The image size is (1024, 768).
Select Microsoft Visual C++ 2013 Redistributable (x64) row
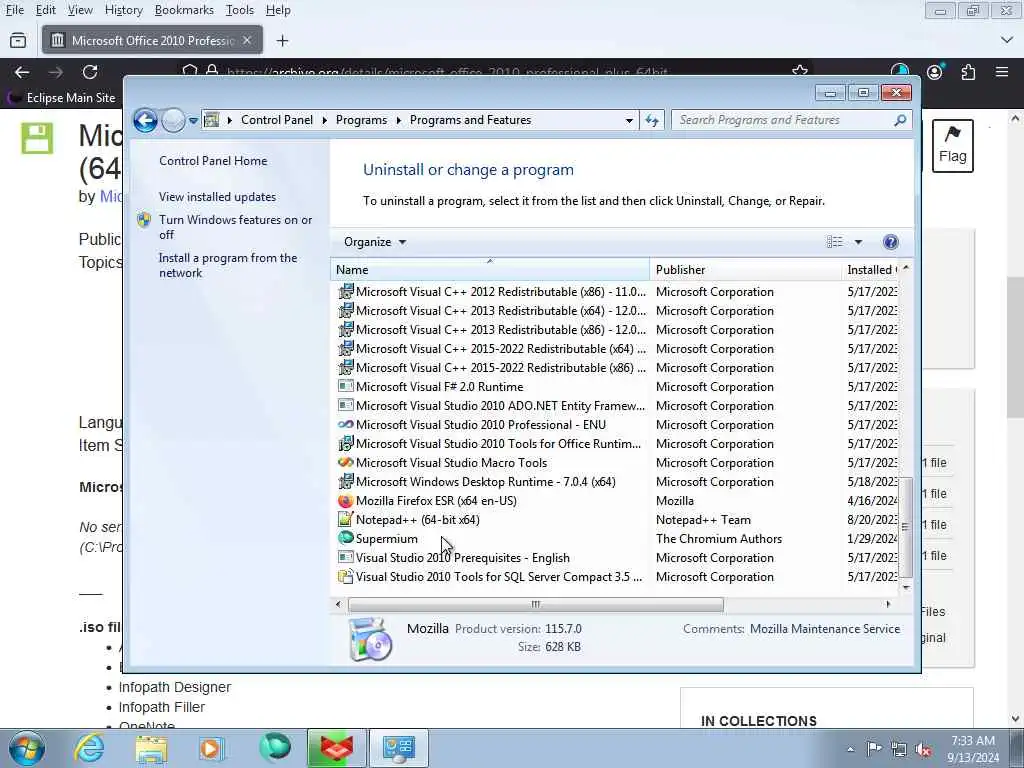click(x=617, y=311)
